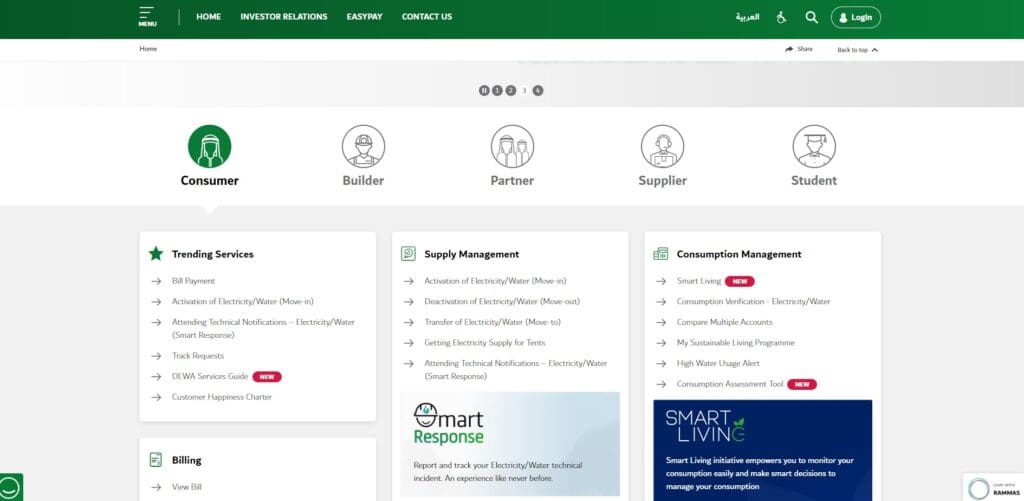The height and width of the screenshot is (501, 1024).
Task: Select the Partner persona icon
Action: click(x=512, y=146)
